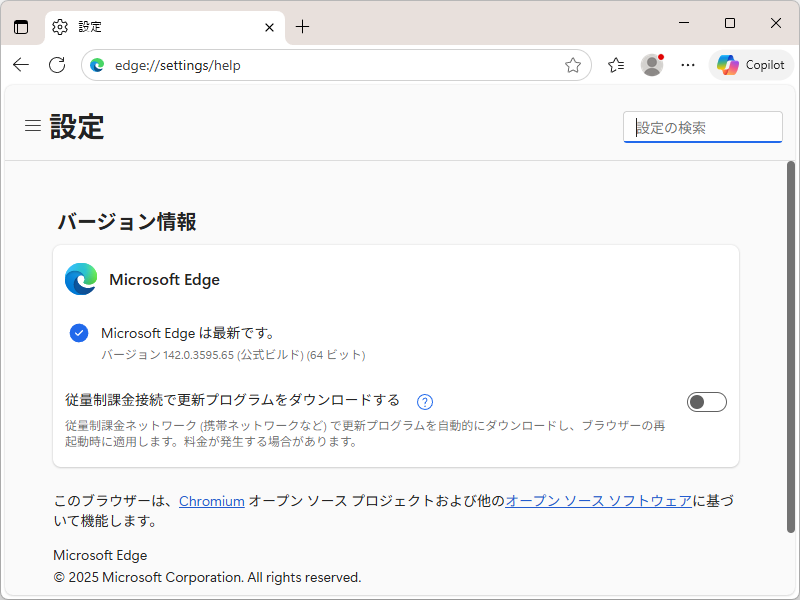The width and height of the screenshot is (800, 600).
Task: Open the ellipsis settings menu
Action: click(687, 64)
